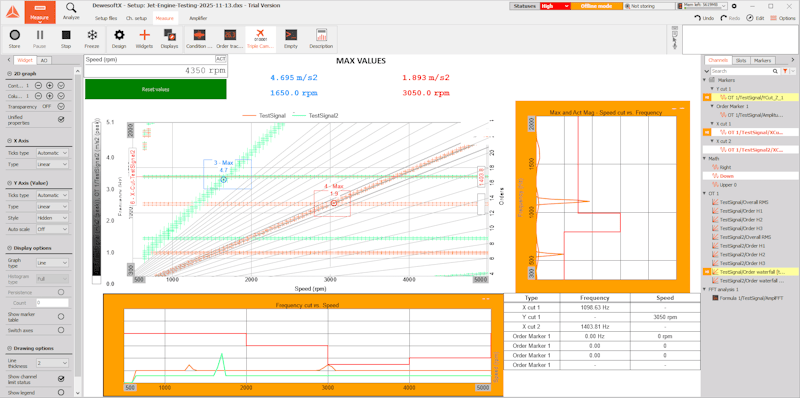800x398 pixels.
Task: Toggle the Unified properties checkbox
Action: [61, 119]
